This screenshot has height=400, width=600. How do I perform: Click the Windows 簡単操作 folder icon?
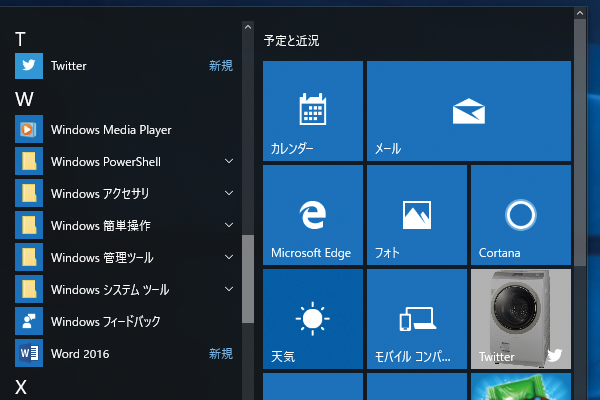tap(29, 225)
